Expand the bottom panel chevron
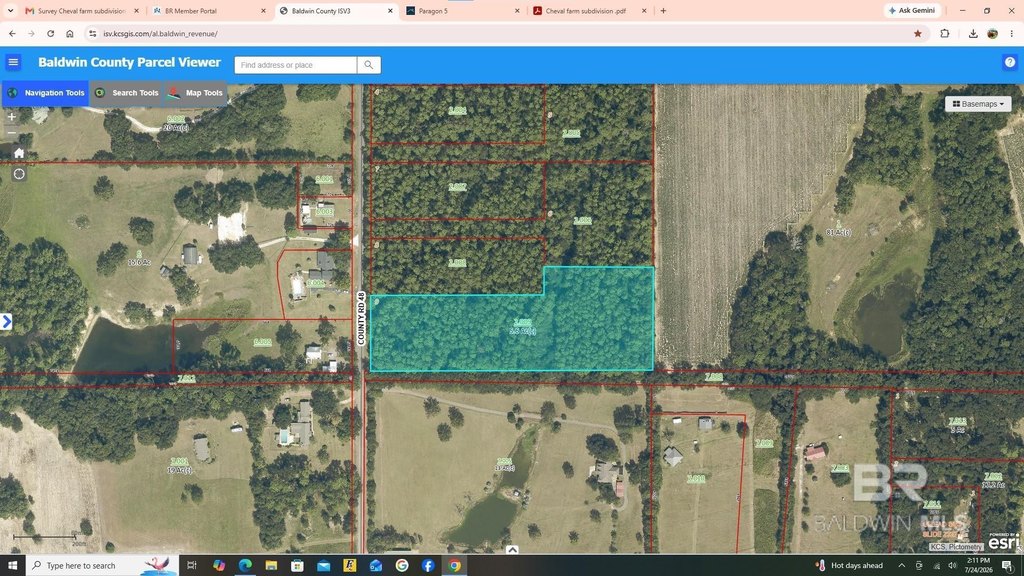Screen dimensions: 1024x576 [512, 550]
